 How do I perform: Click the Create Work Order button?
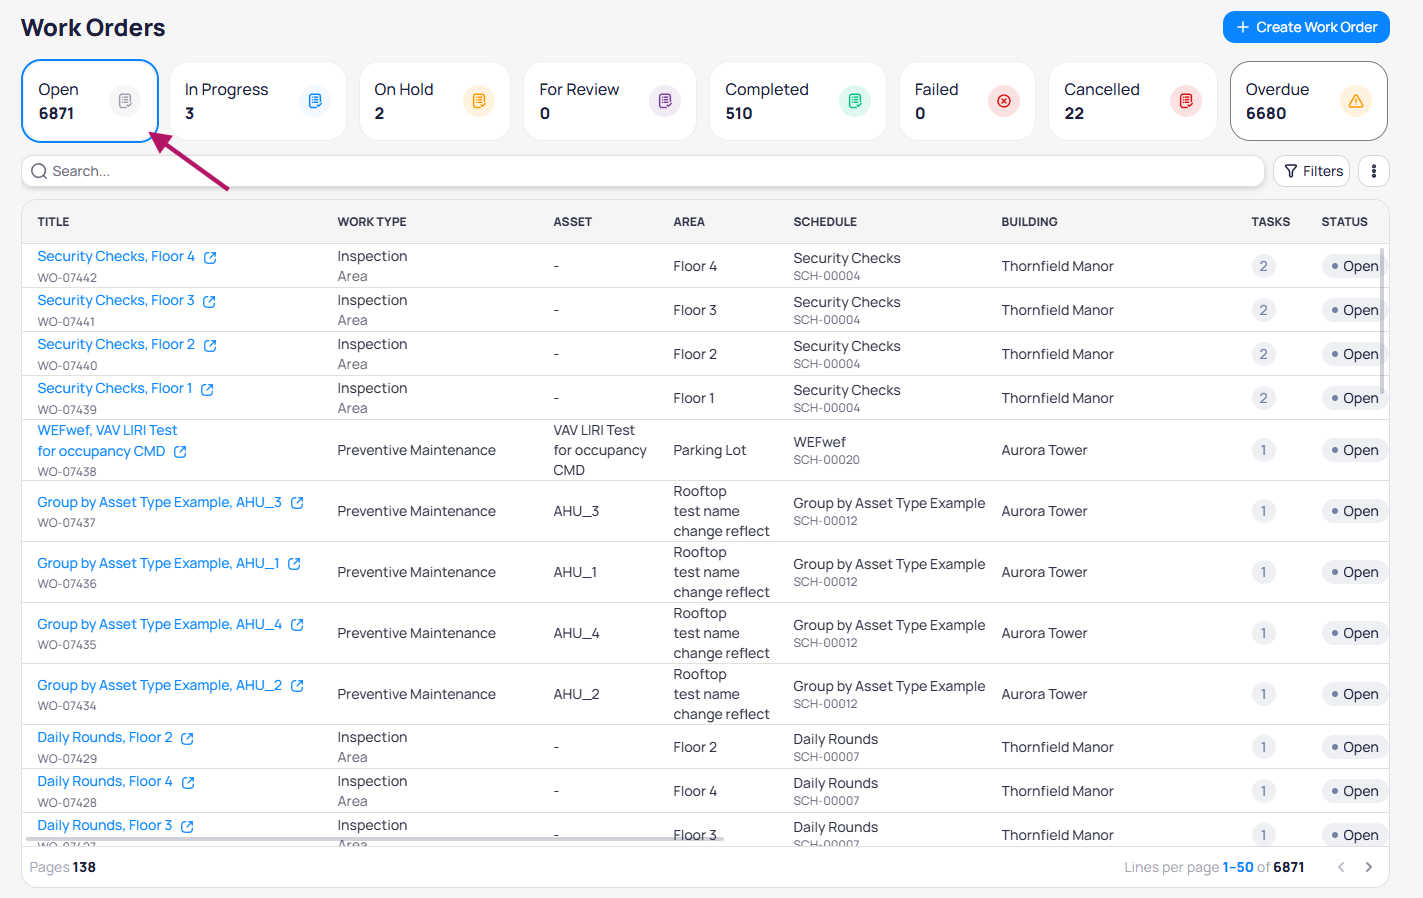[x=1305, y=27]
